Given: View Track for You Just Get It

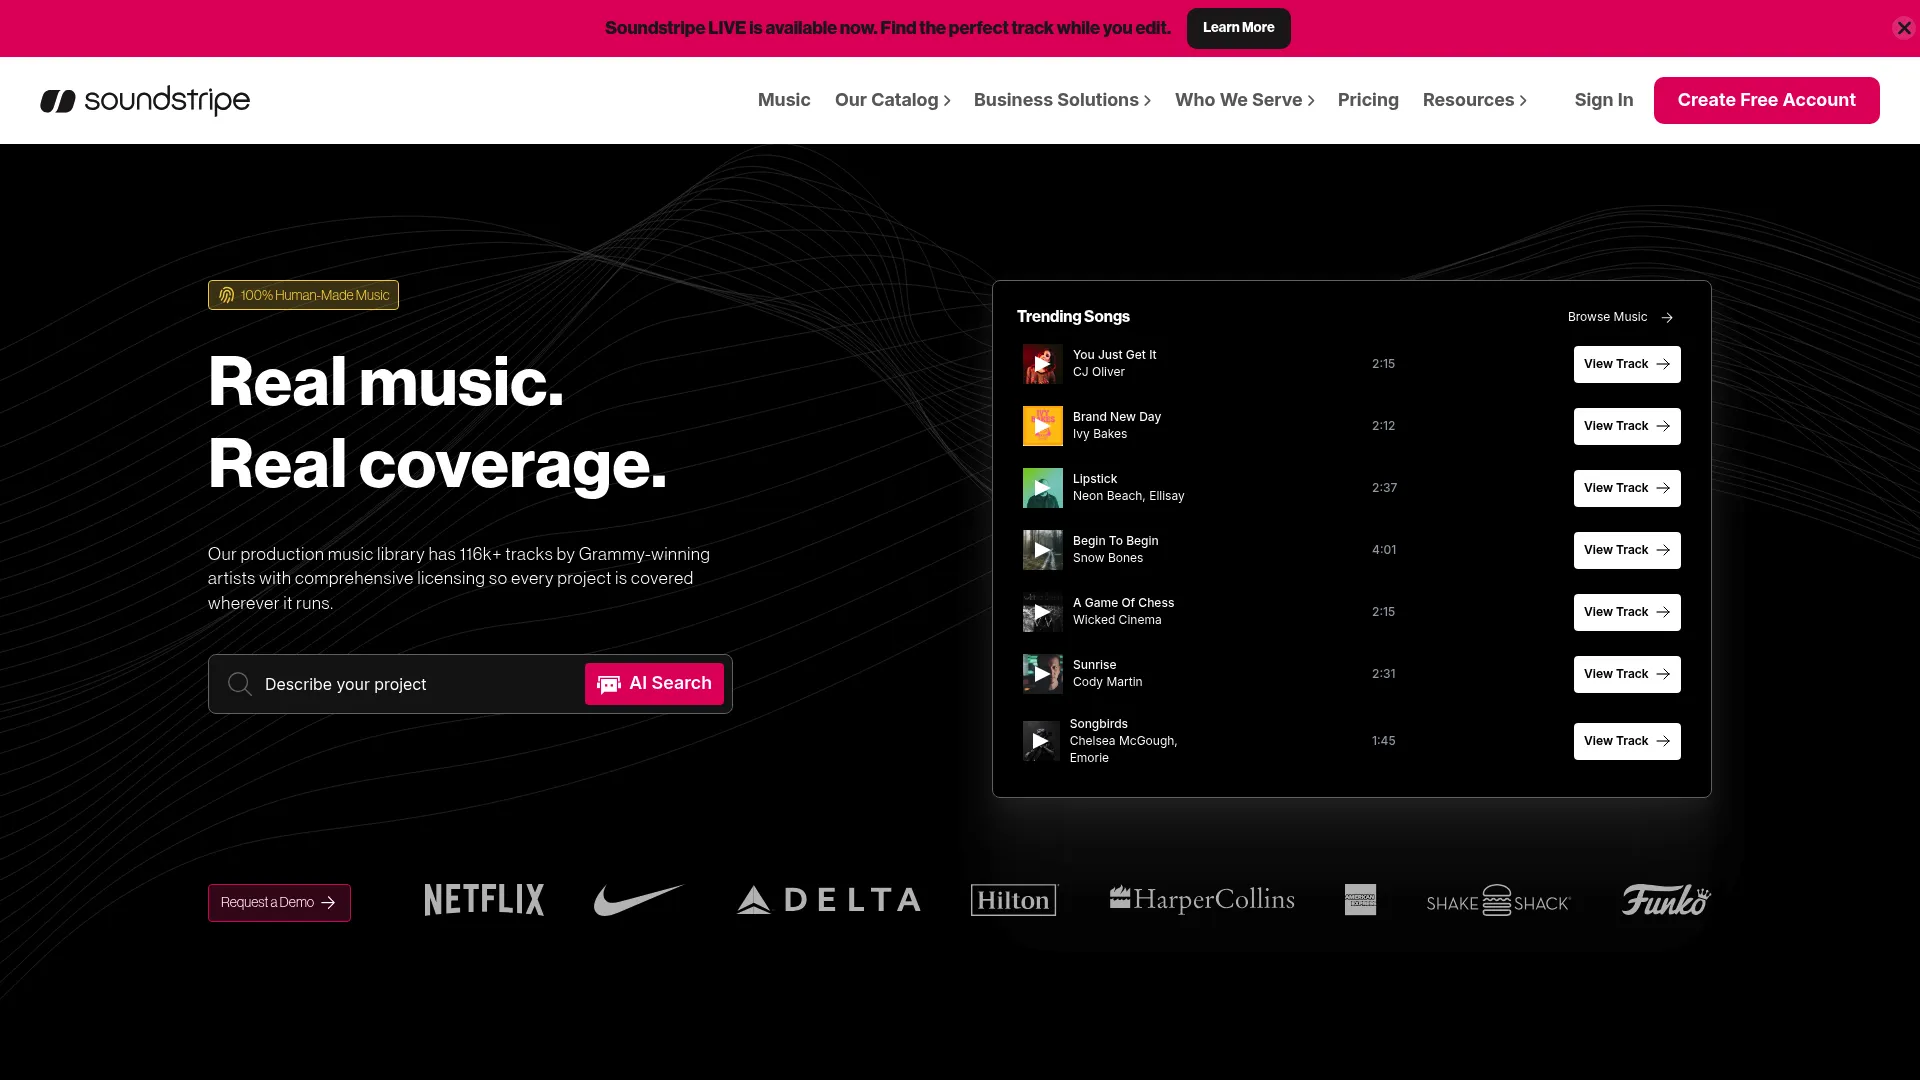Looking at the screenshot, I should (1627, 364).
